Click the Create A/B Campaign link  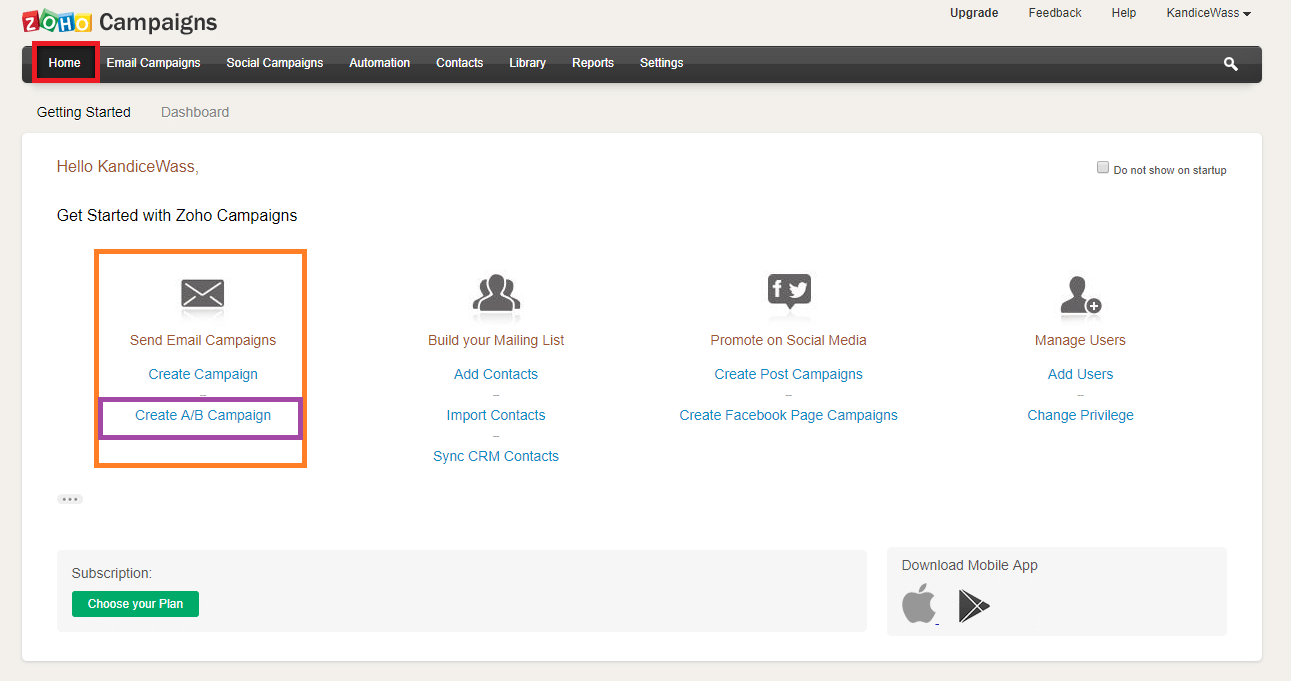coord(203,415)
